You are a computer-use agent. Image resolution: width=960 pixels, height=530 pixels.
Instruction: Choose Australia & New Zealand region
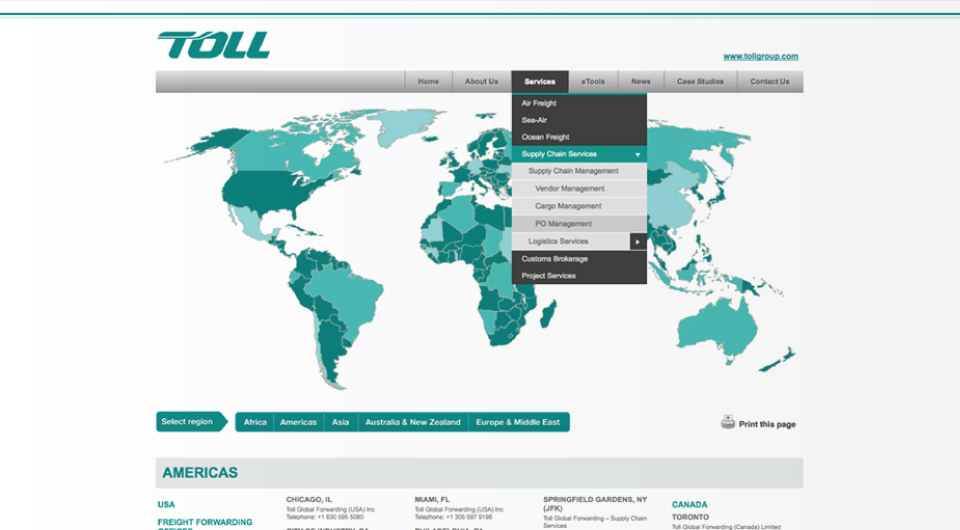pos(413,422)
